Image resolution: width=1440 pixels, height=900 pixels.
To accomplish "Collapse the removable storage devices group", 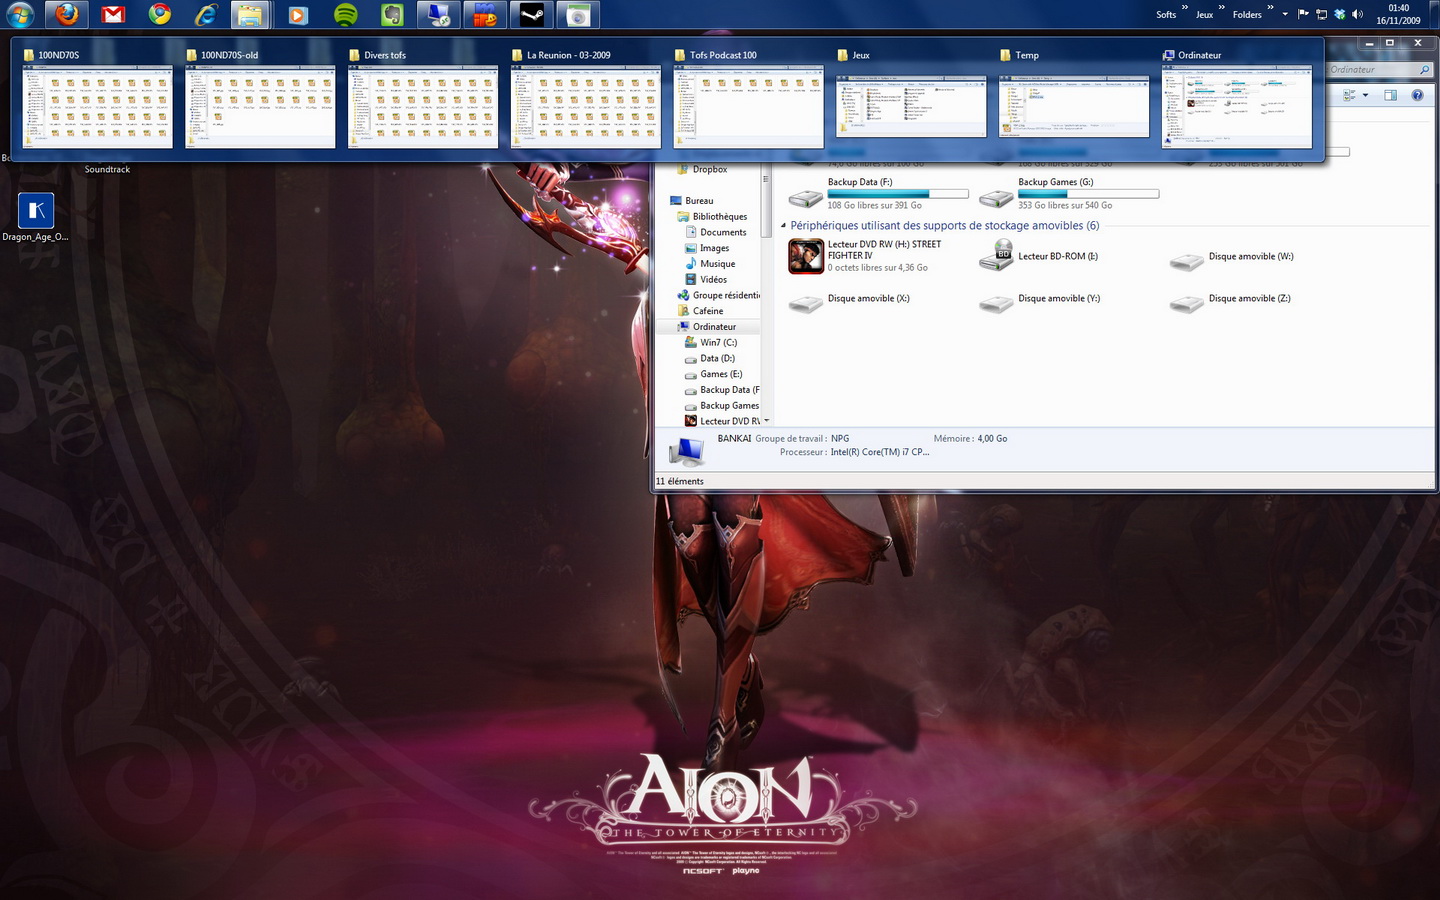I will tap(783, 226).
